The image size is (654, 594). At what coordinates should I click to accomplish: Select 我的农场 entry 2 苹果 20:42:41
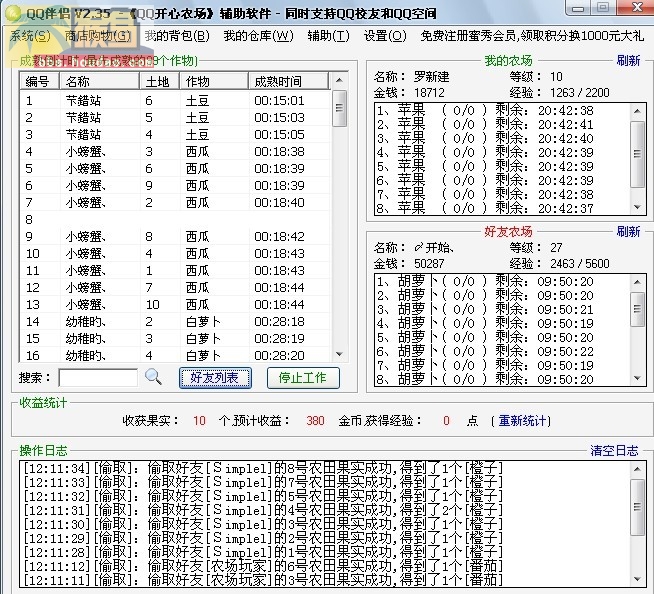click(x=503, y=124)
